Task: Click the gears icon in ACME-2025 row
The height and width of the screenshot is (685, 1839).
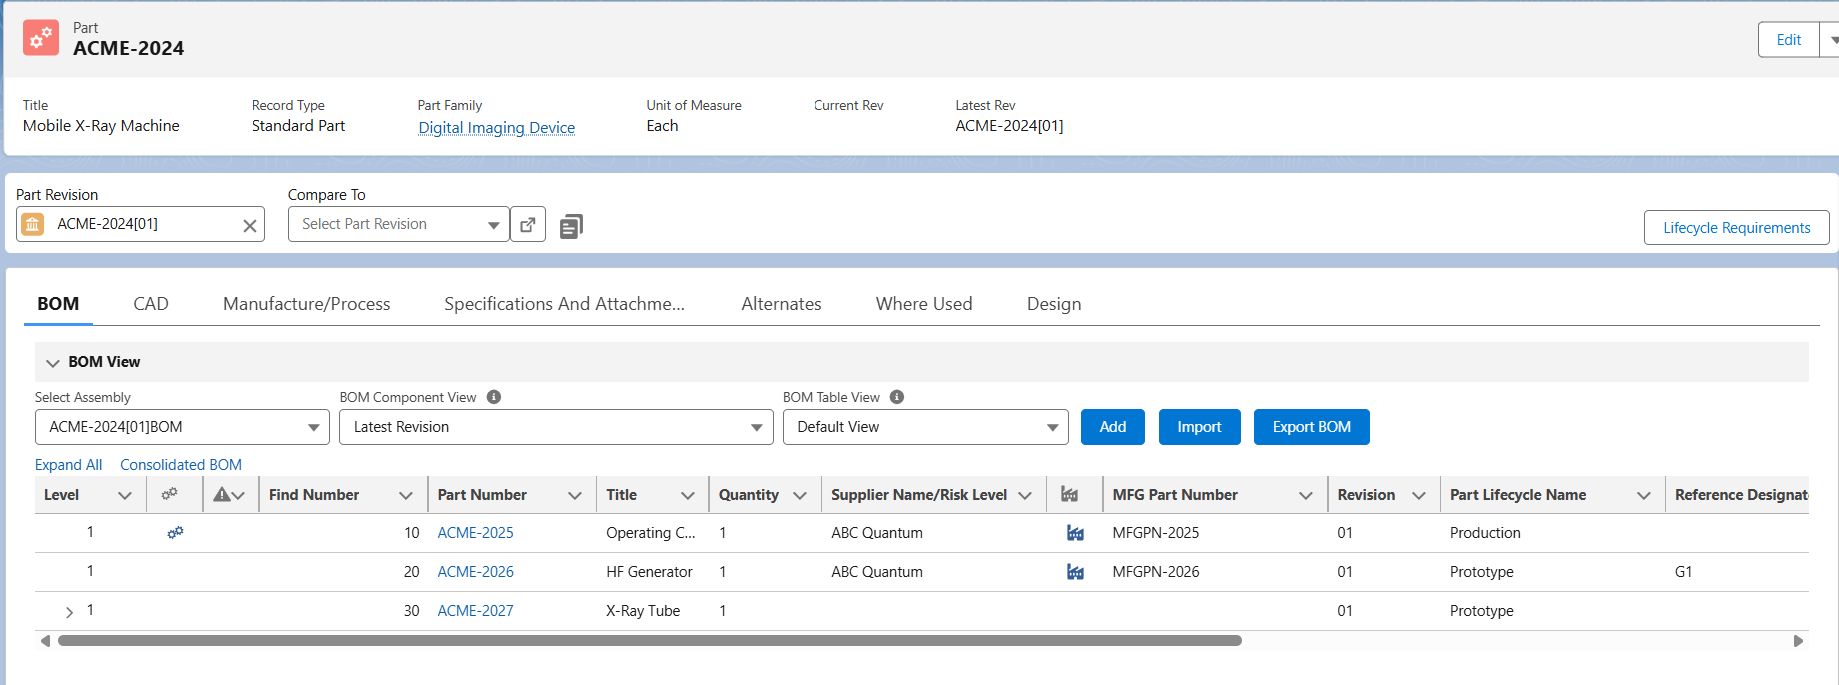Action: (175, 533)
